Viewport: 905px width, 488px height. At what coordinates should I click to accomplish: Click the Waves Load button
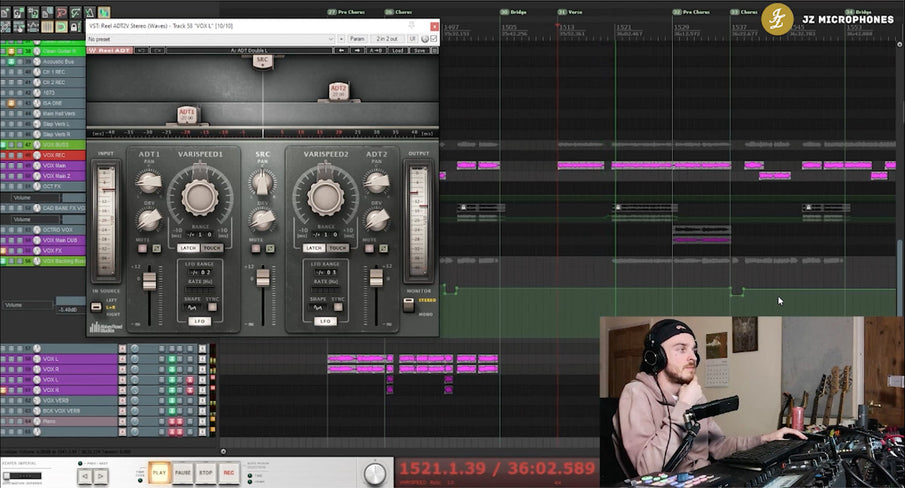[398, 51]
